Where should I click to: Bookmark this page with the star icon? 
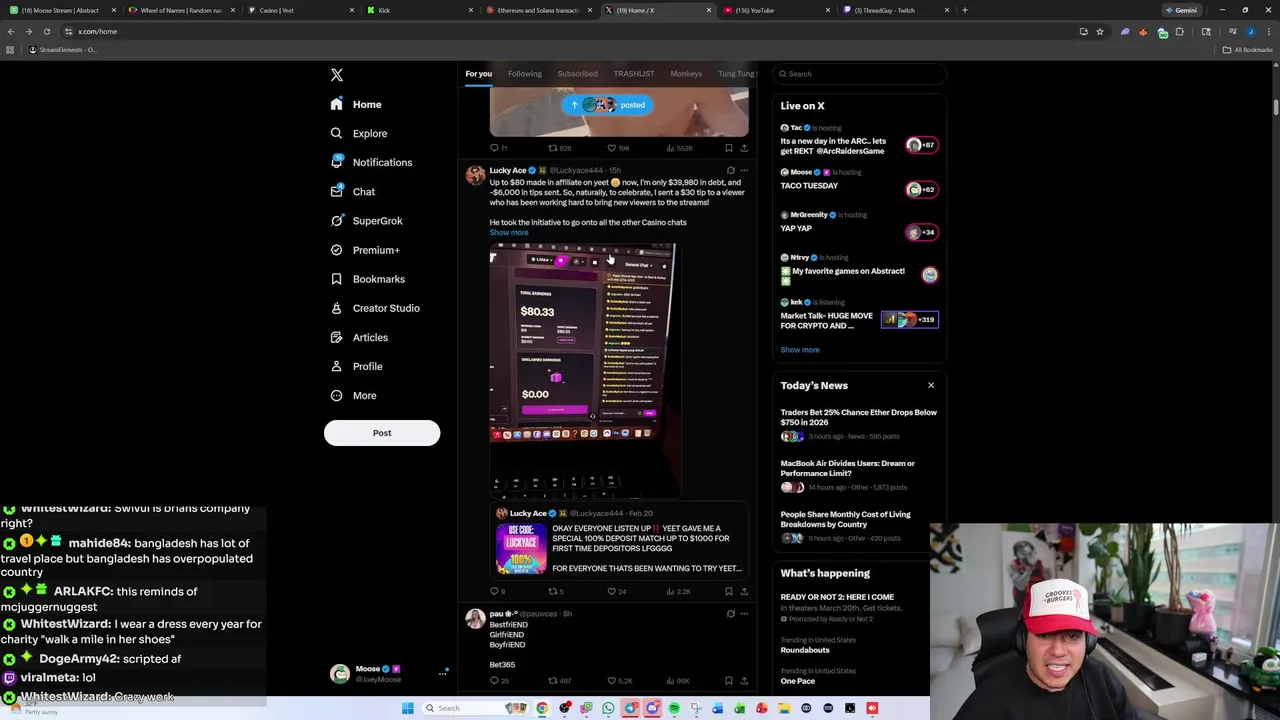1100,31
